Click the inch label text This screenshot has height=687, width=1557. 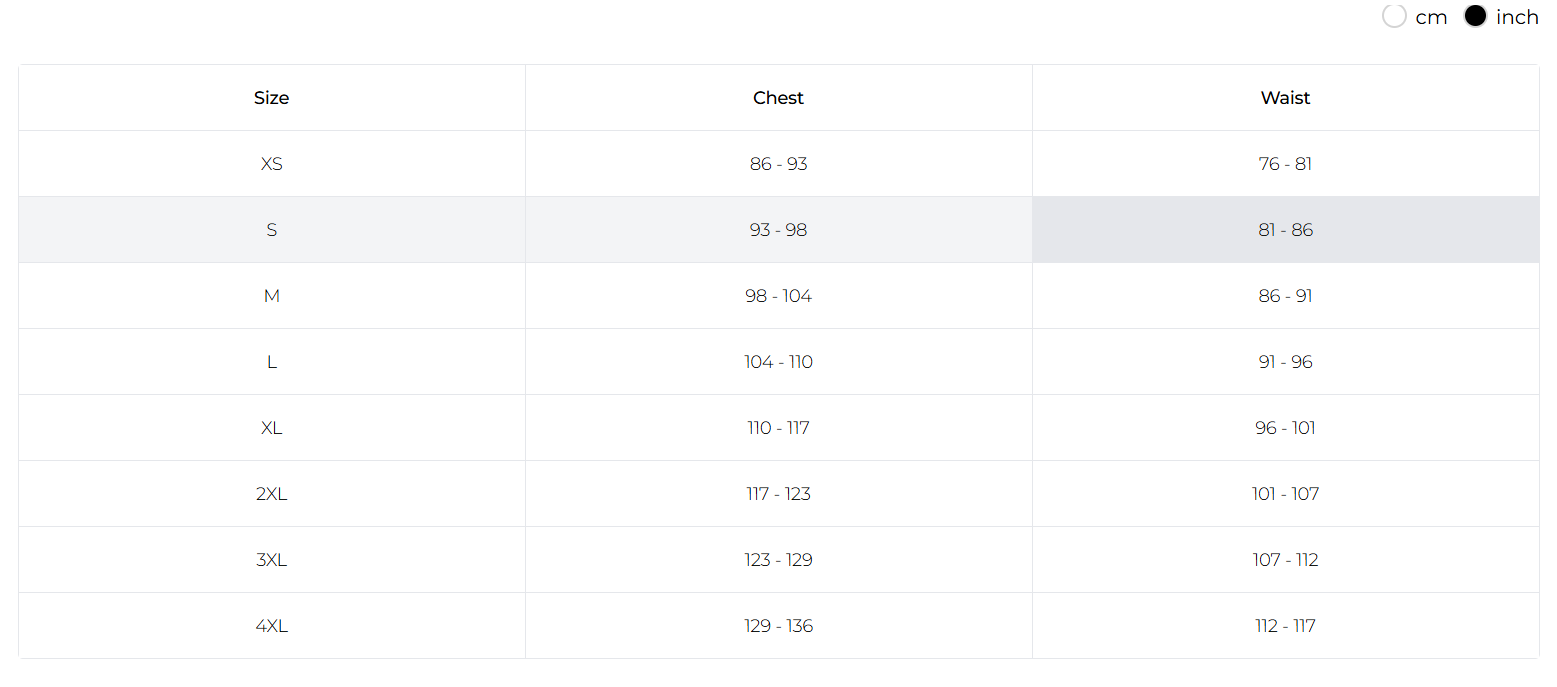[x=1517, y=17]
